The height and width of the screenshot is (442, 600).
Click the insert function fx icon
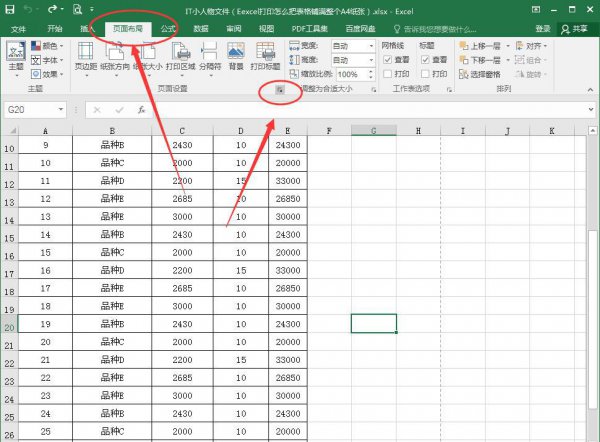(142, 110)
